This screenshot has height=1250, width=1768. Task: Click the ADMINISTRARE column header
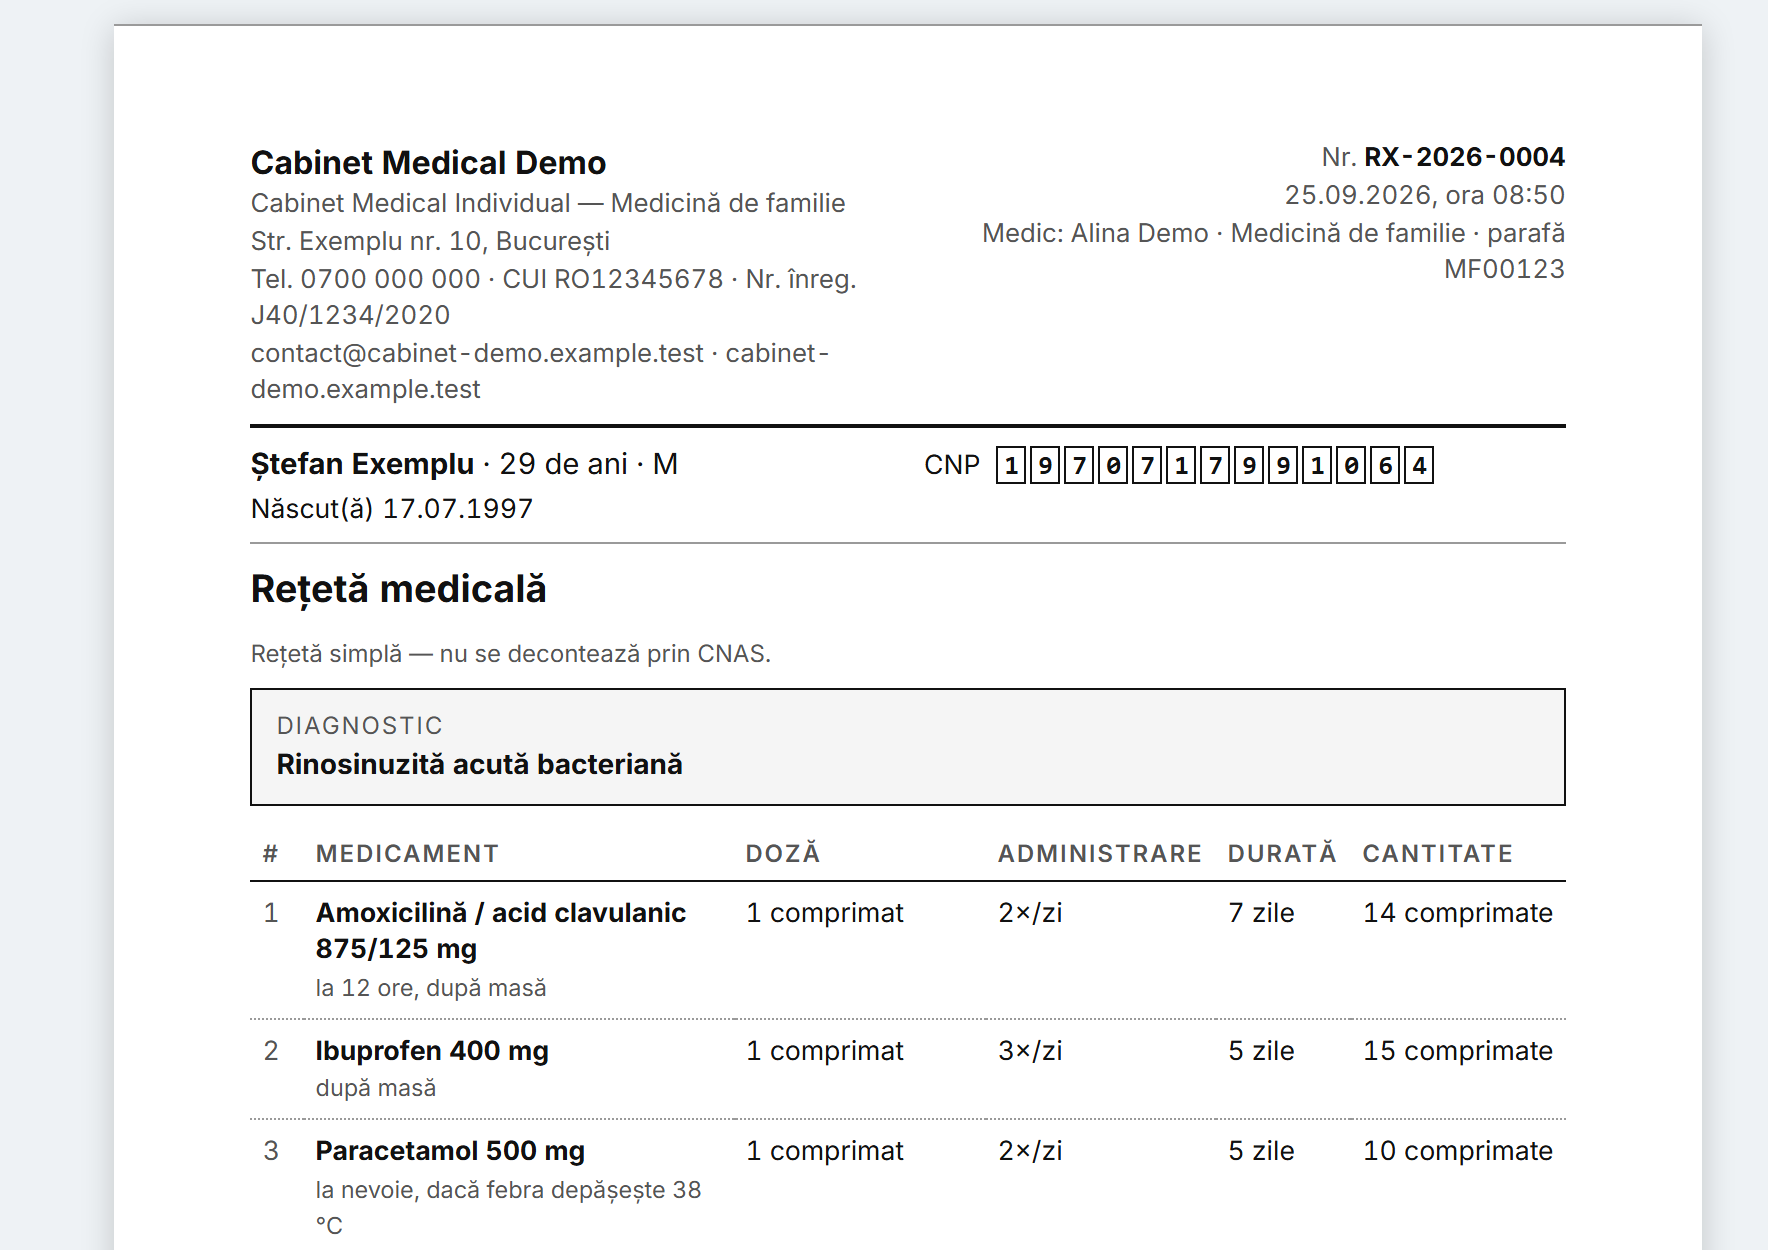tap(1100, 854)
